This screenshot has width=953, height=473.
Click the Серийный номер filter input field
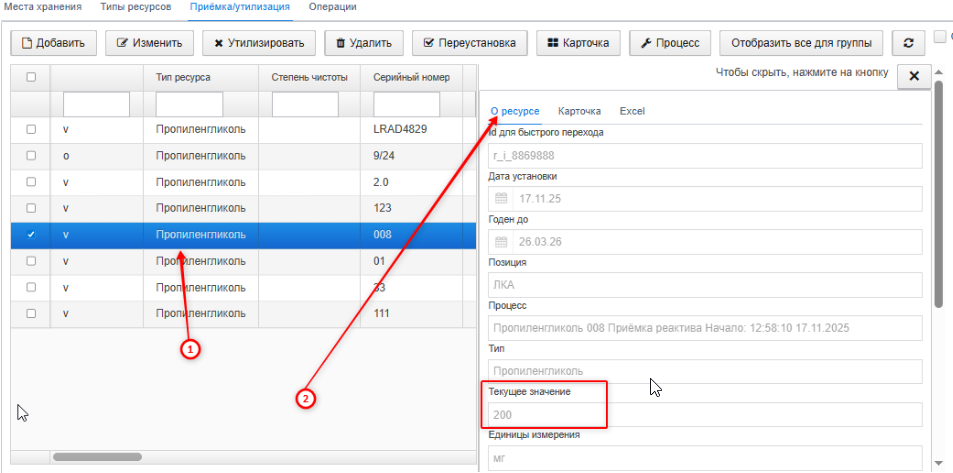coord(407,105)
